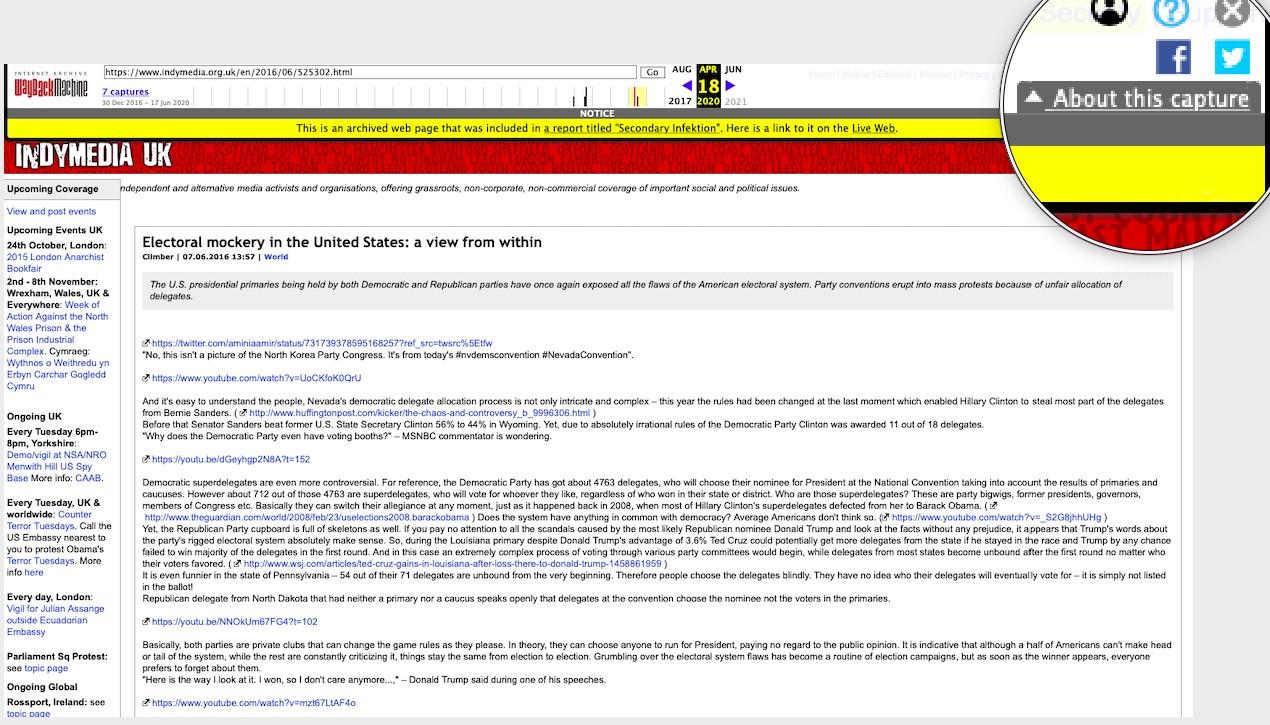Screen dimensions: 1270x725
Task: Click highlighted capture bar in timeline sparkline
Action: (637, 97)
